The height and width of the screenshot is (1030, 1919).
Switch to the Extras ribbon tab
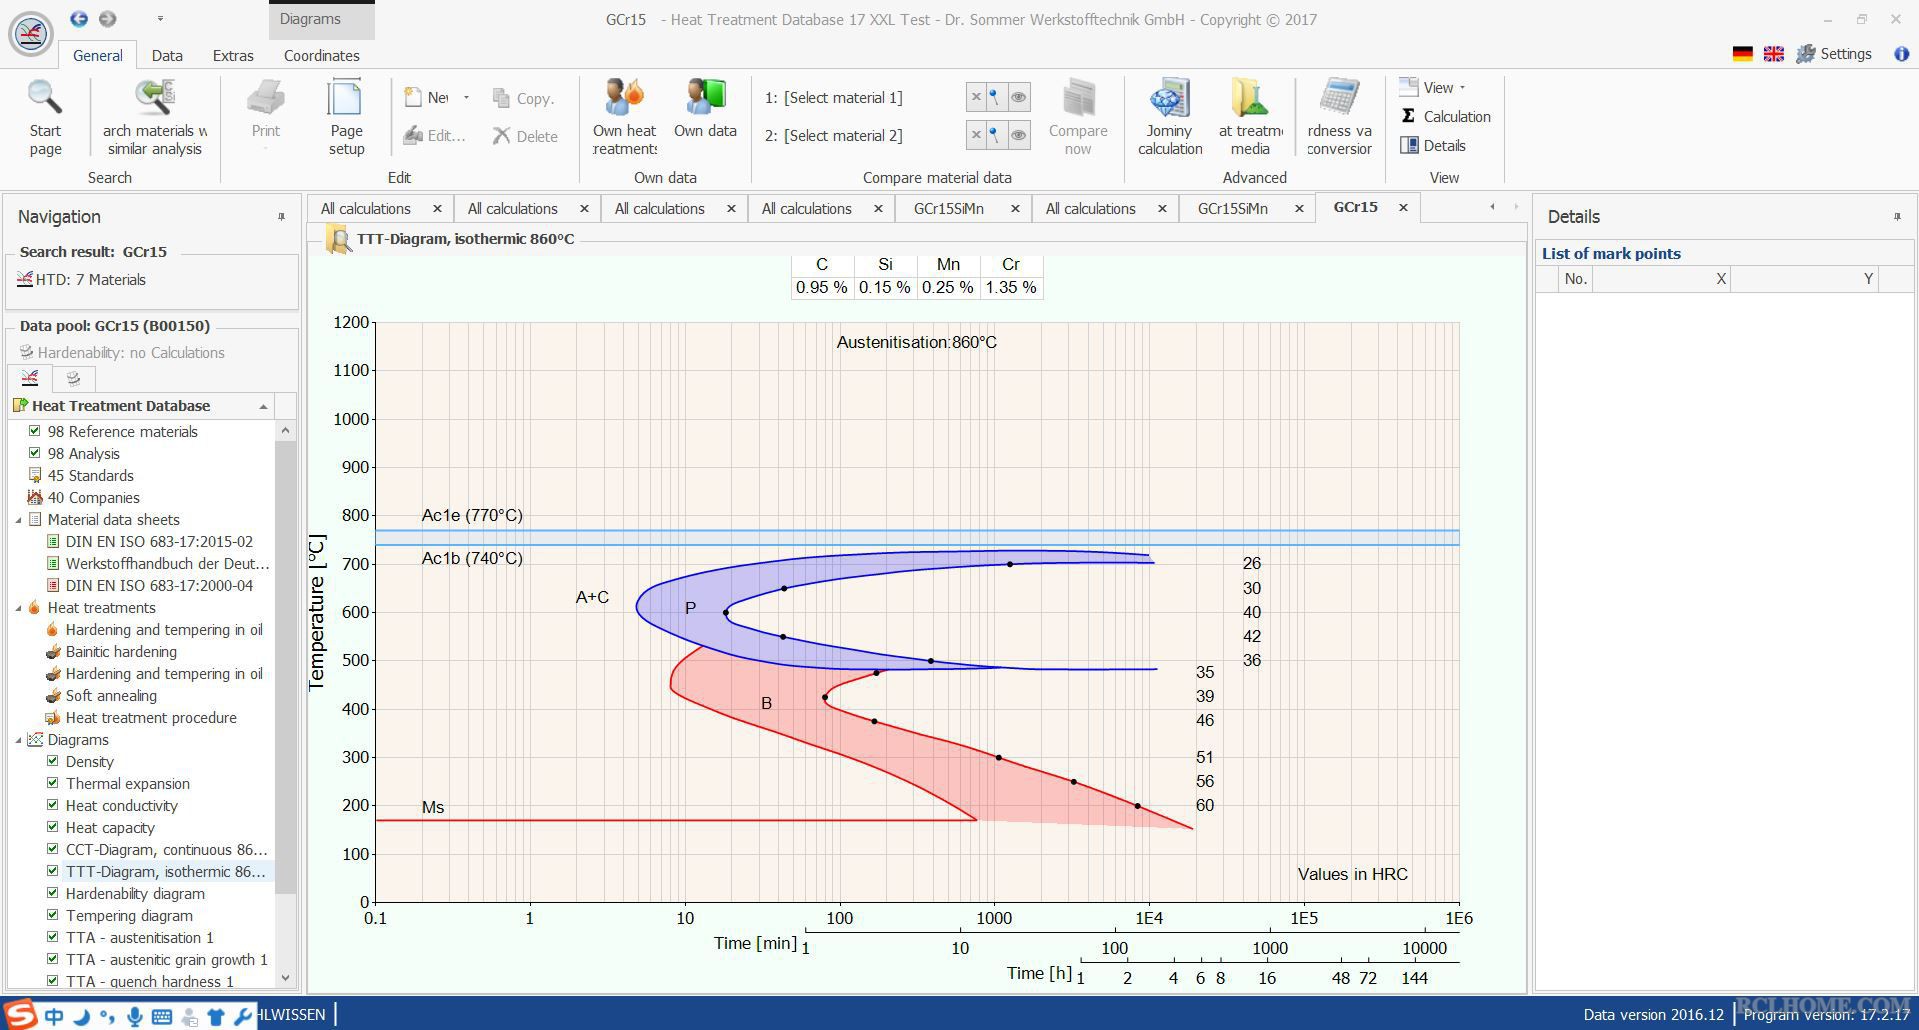click(233, 56)
